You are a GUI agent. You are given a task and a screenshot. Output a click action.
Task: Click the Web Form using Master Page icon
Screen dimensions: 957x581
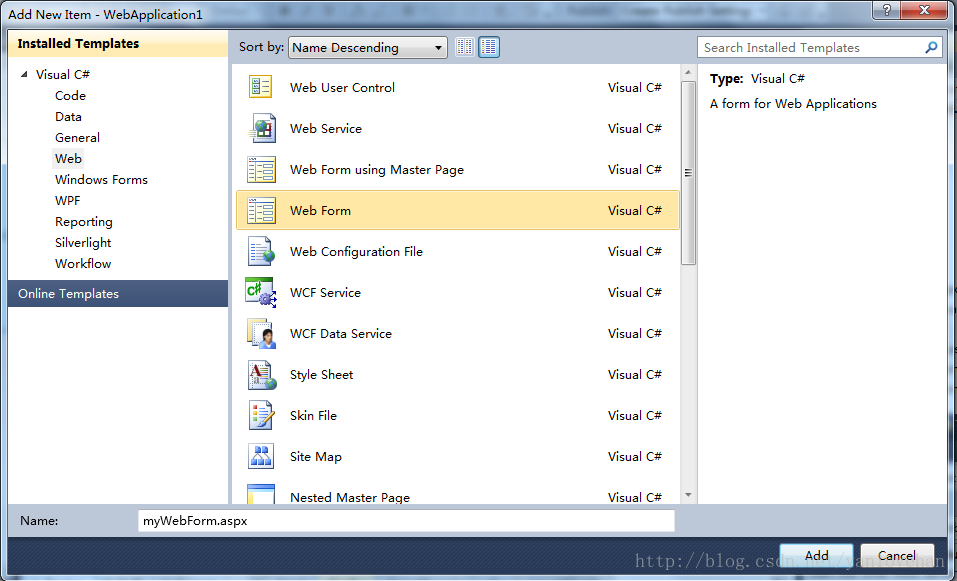tap(261, 170)
